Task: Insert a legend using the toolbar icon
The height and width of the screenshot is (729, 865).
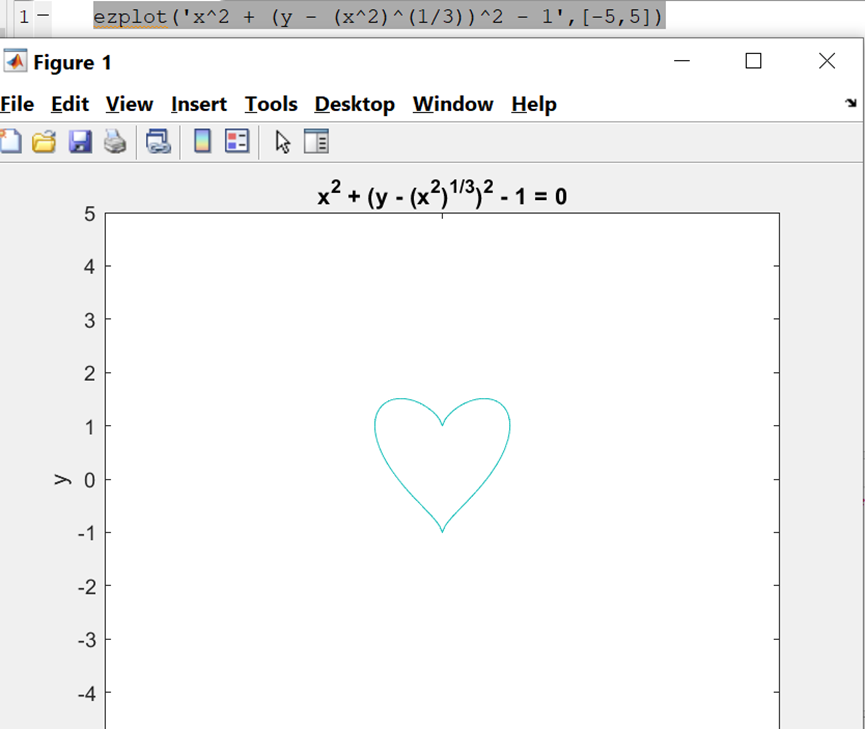Action: click(237, 141)
